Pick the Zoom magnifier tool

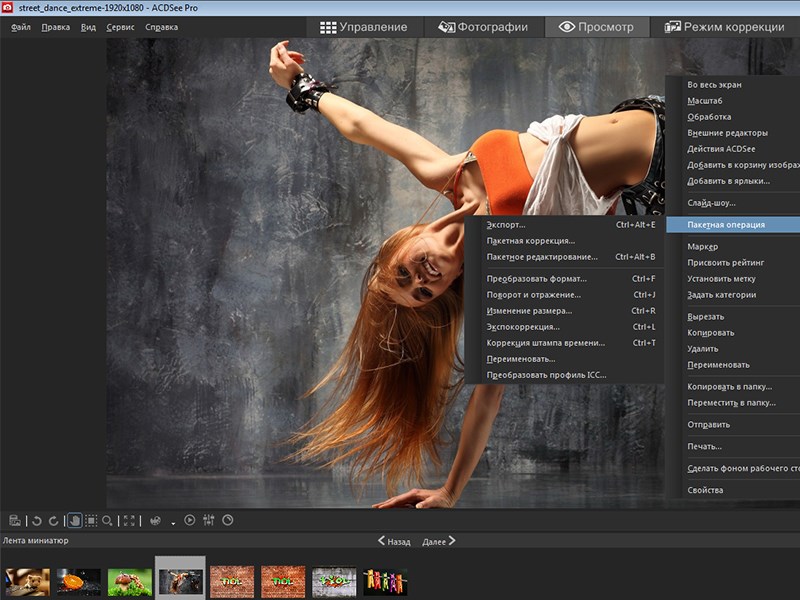(x=107, y=520)
